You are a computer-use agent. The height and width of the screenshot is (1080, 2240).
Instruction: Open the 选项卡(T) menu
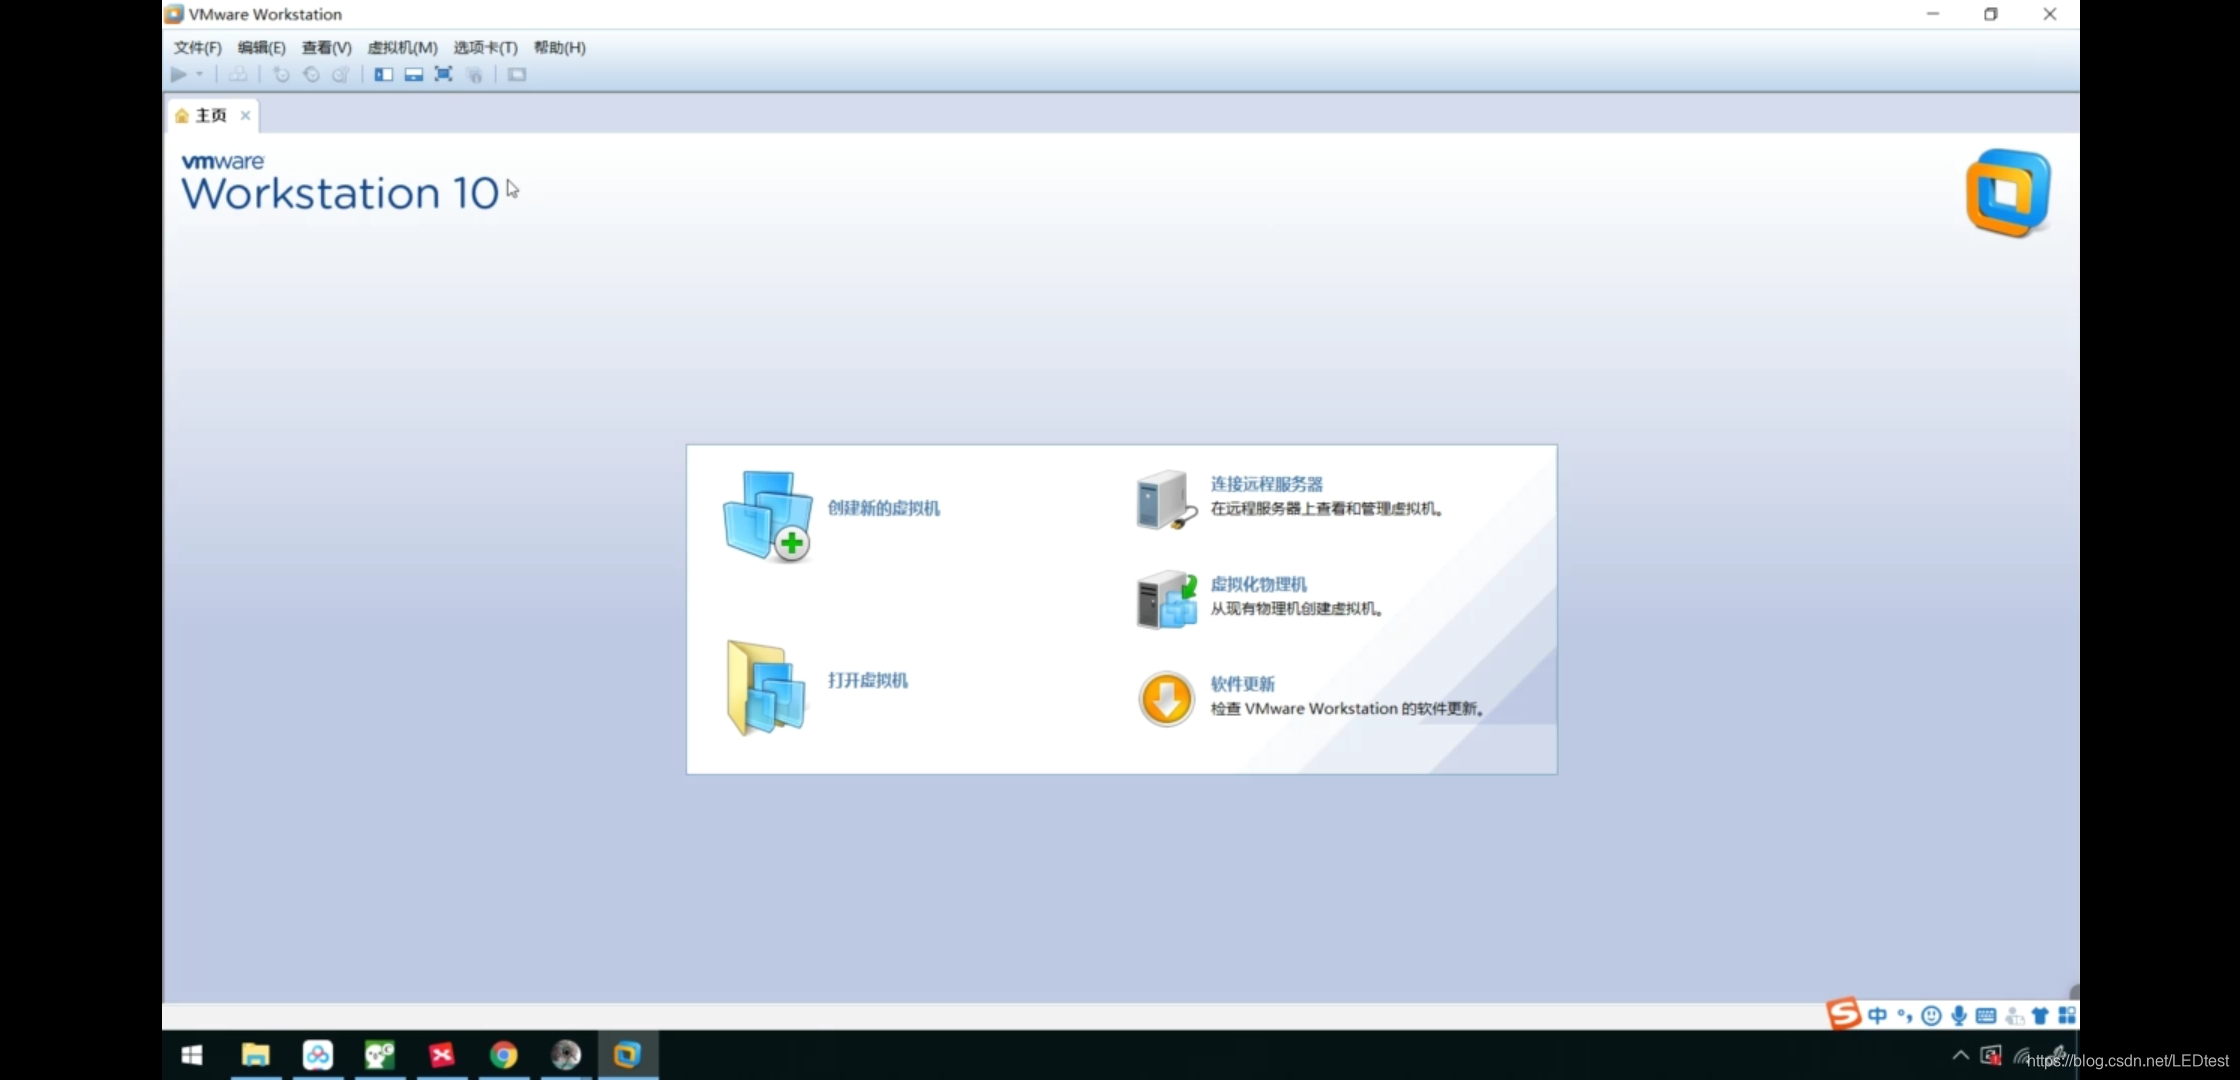click(x=485, y=47)
